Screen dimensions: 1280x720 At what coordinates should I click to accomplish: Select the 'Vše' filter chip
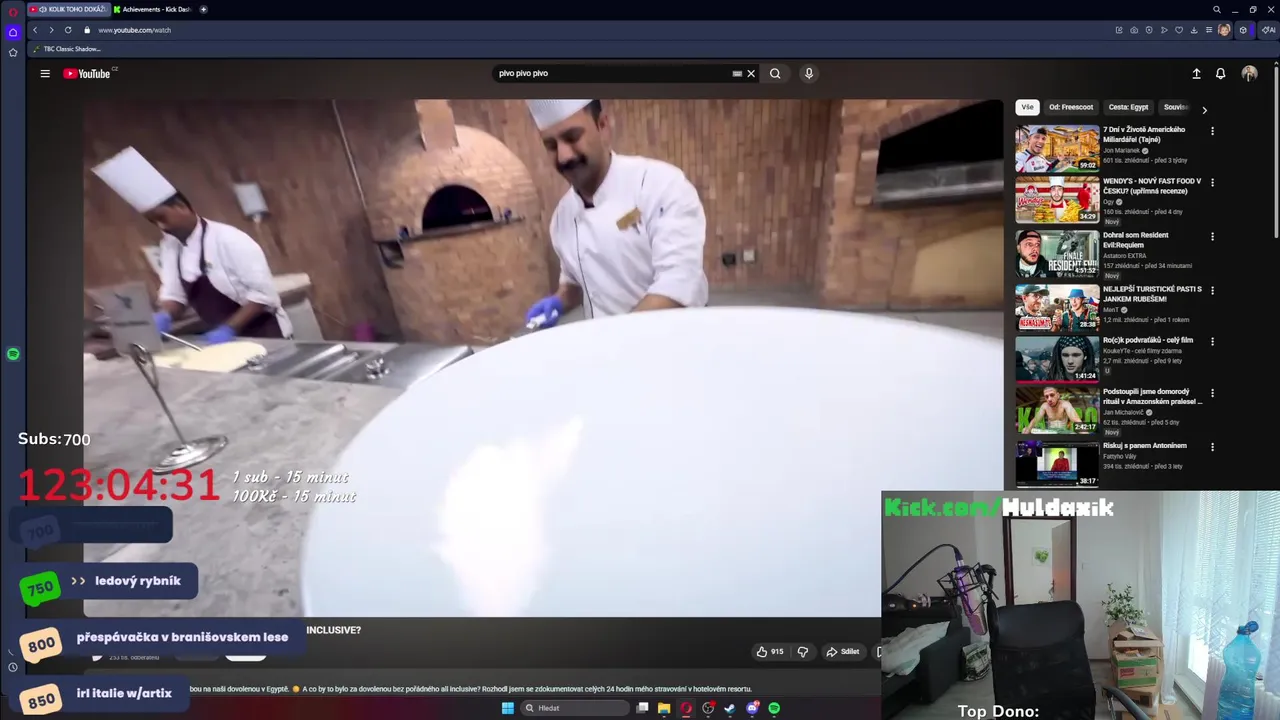[x=1027, y=107]
